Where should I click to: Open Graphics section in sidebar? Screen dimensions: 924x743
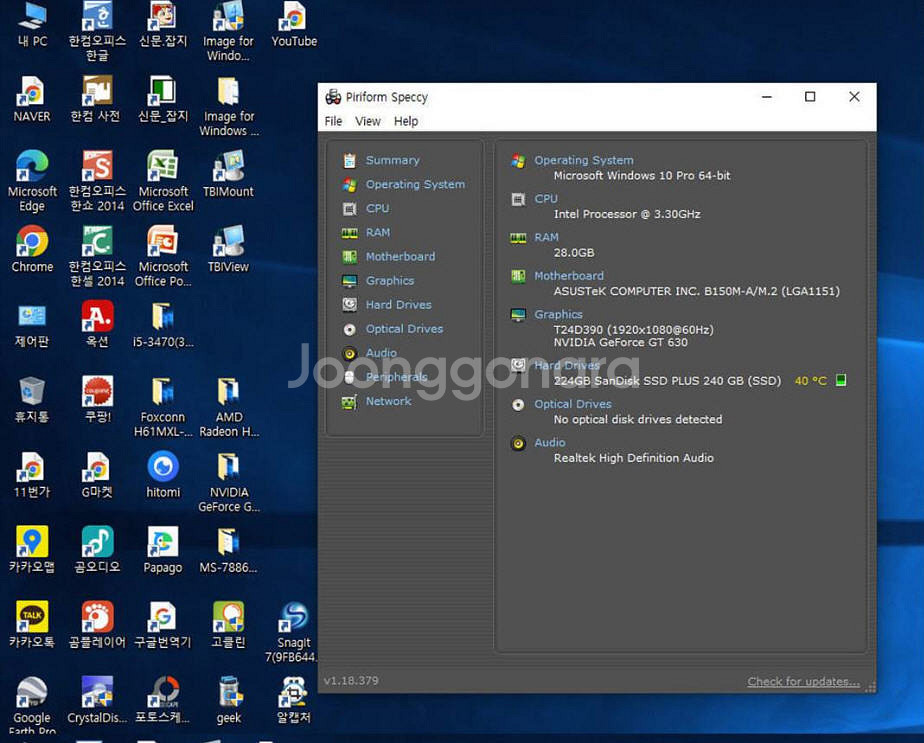[390, 281]
